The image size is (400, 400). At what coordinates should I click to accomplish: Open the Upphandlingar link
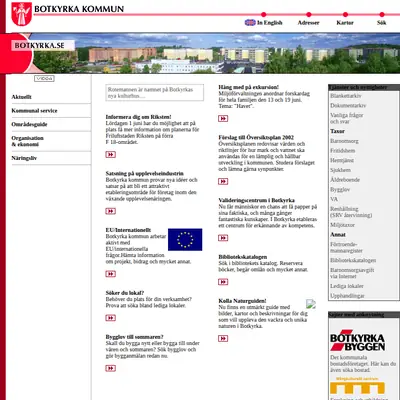(x=347, y=296)
